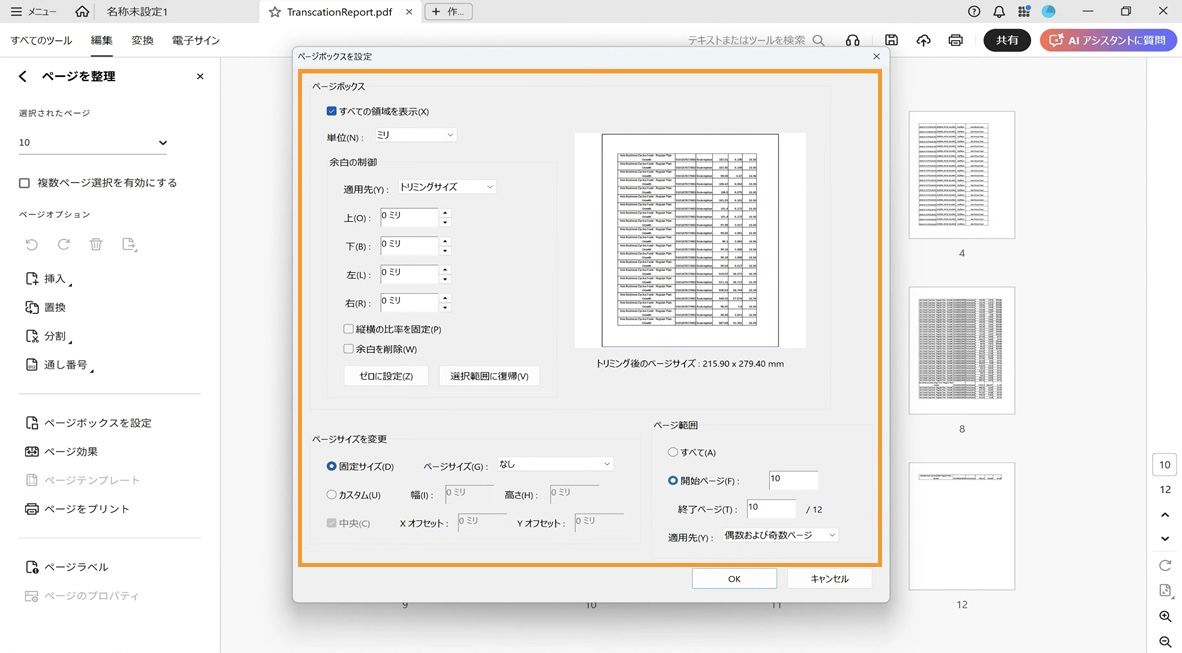Enable 縦横の比率を固定 checkbox
The width and height of the screenshot is (1182, 653).
[348, 328]
